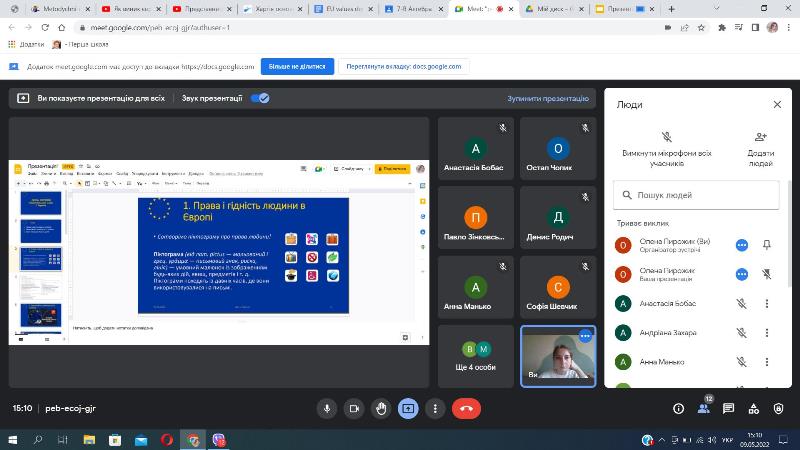Screen dimensions: 800x450
Task: Turn off camera in the call bar
Action: tap(353, 408)
